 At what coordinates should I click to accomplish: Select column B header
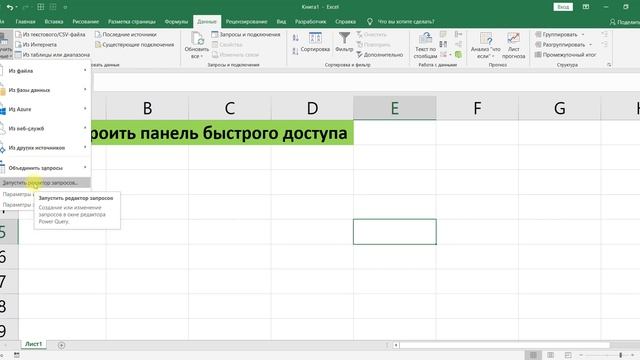pos(147,108)
